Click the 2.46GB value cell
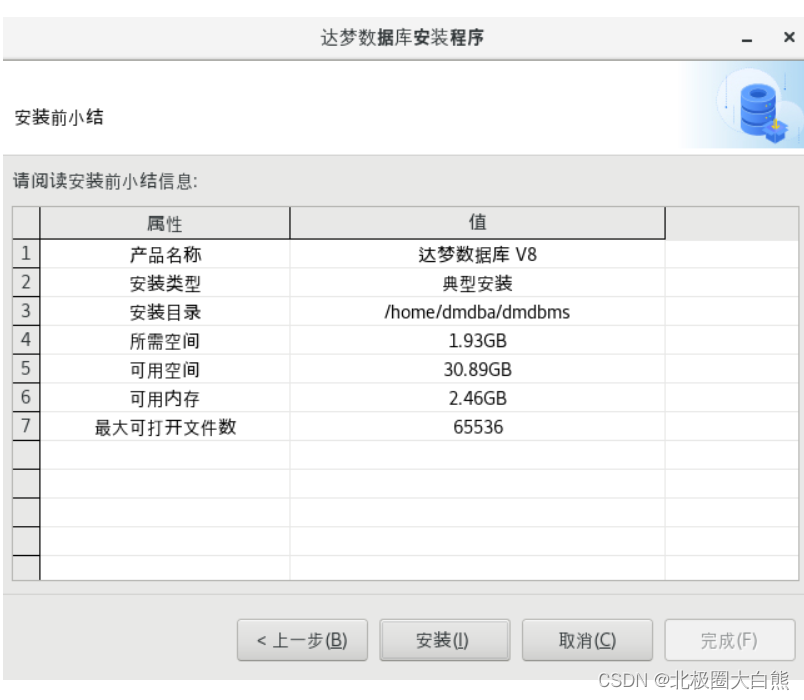The image size is (804, 700). [x=477, y=397]
